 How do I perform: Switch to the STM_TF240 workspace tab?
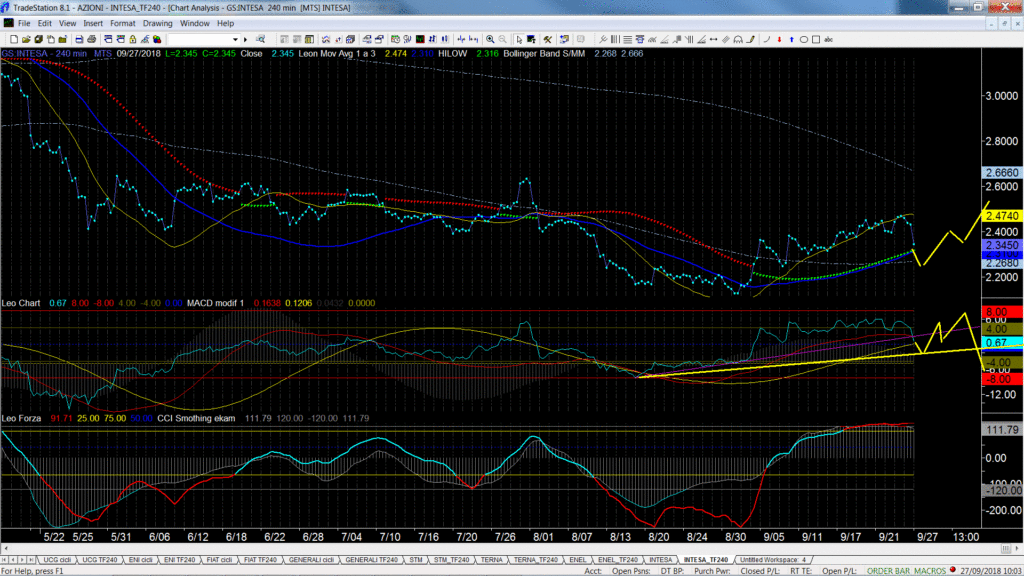(451, 560)
